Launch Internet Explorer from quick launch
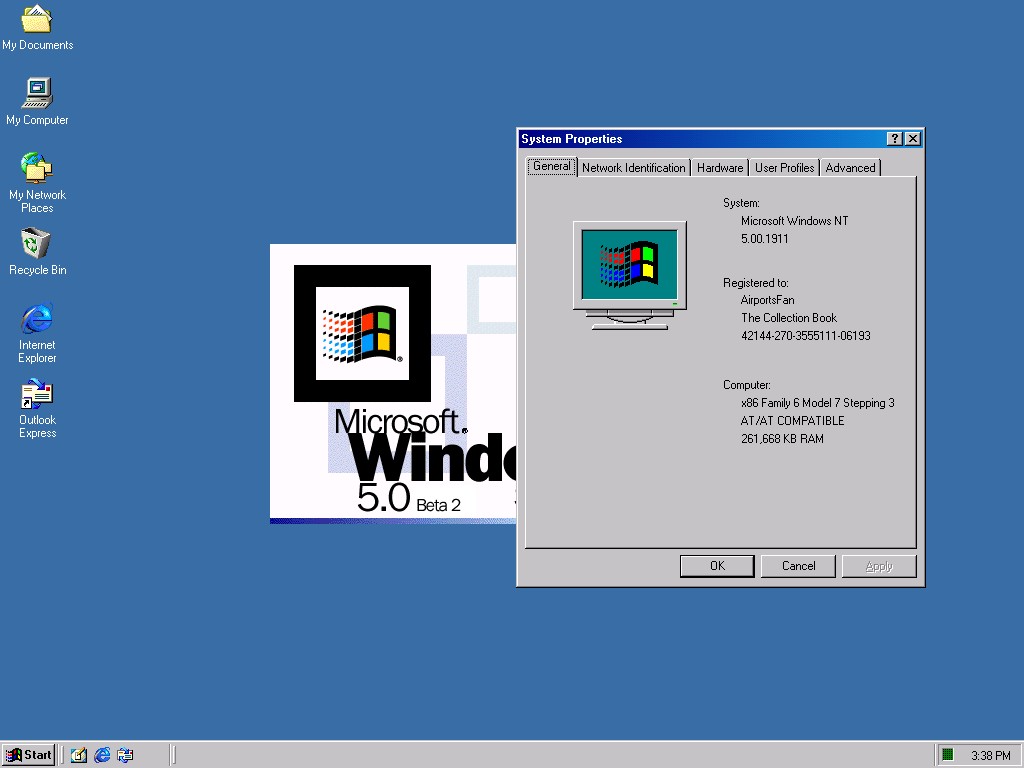Screen dimensions: 1024x768 (x=102, y=756)
